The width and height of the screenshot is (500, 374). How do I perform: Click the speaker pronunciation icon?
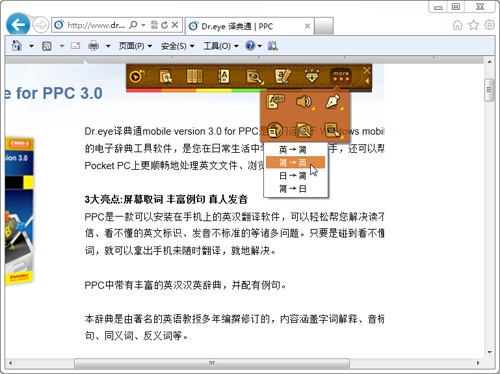(304, 101)
